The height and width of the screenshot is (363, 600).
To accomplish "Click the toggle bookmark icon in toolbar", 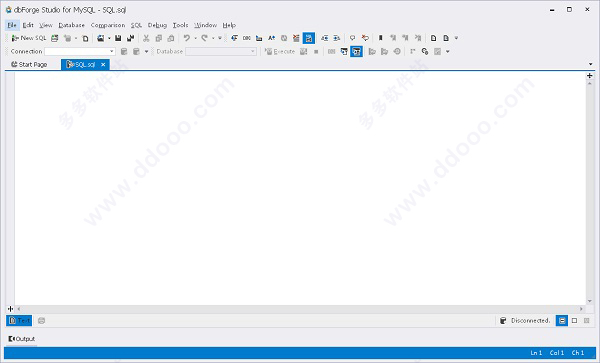I will tap(380, 38).
